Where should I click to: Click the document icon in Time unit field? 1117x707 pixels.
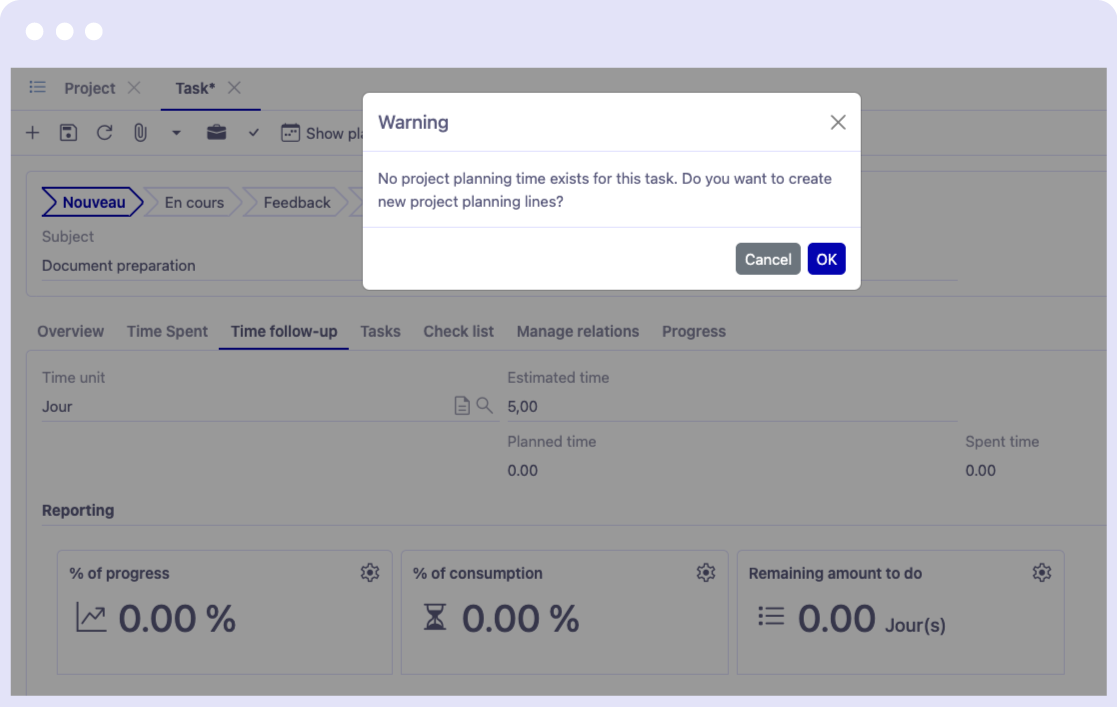(x=462, y=406)
